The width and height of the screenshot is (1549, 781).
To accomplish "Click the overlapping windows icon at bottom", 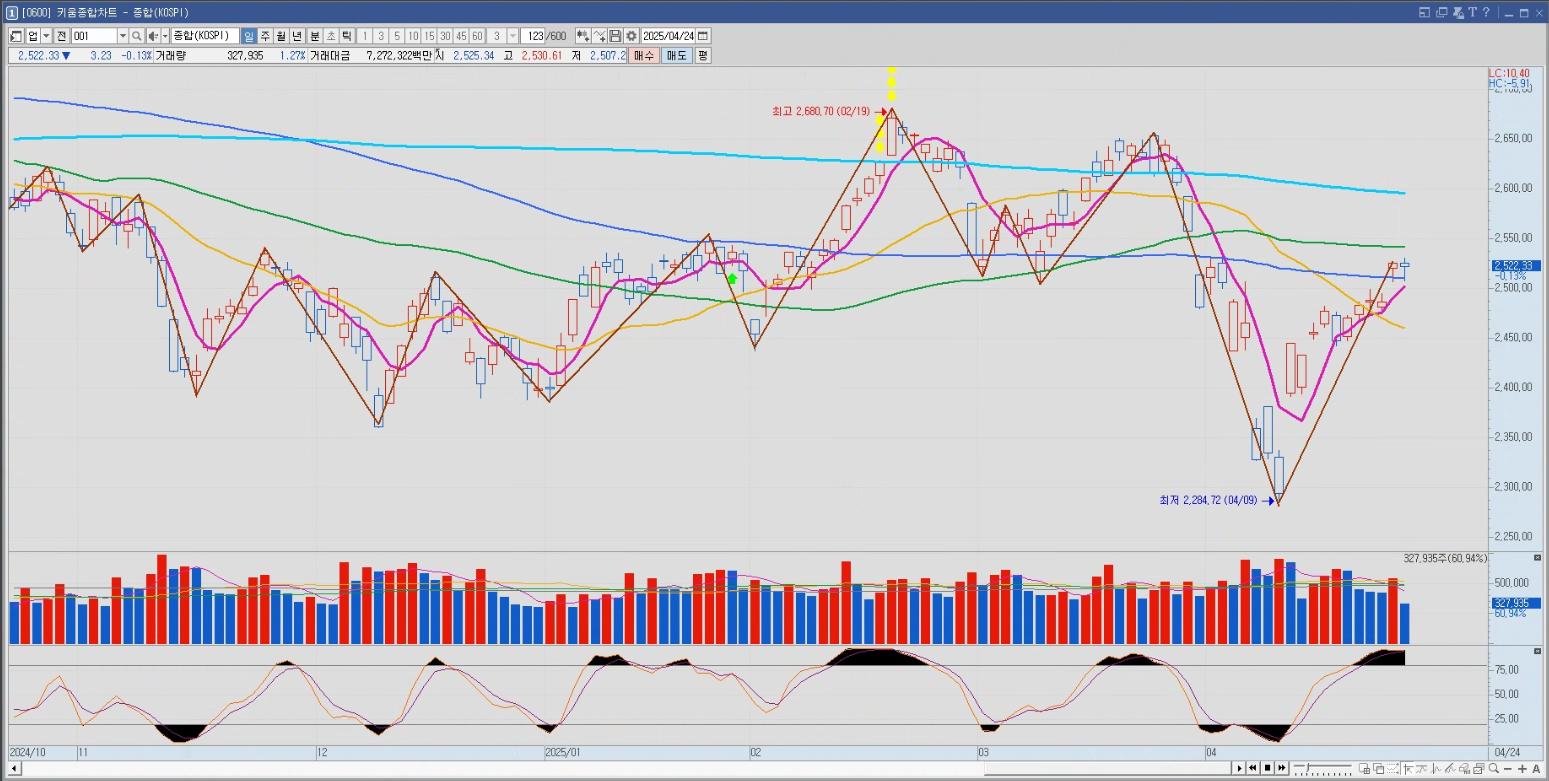I will [x=1379, y=768].
